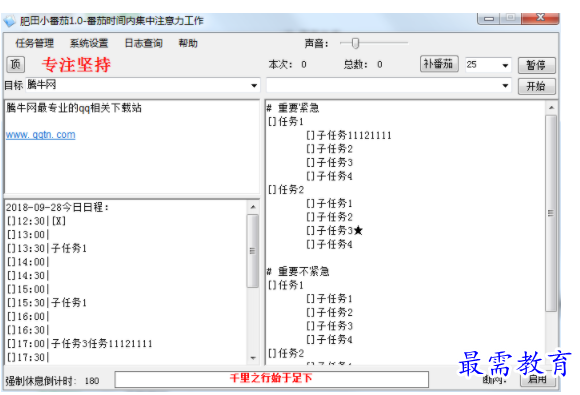Click the star icon after 子任务3
This screenshot has height=395, width=580.
click(x=358, y=230)
